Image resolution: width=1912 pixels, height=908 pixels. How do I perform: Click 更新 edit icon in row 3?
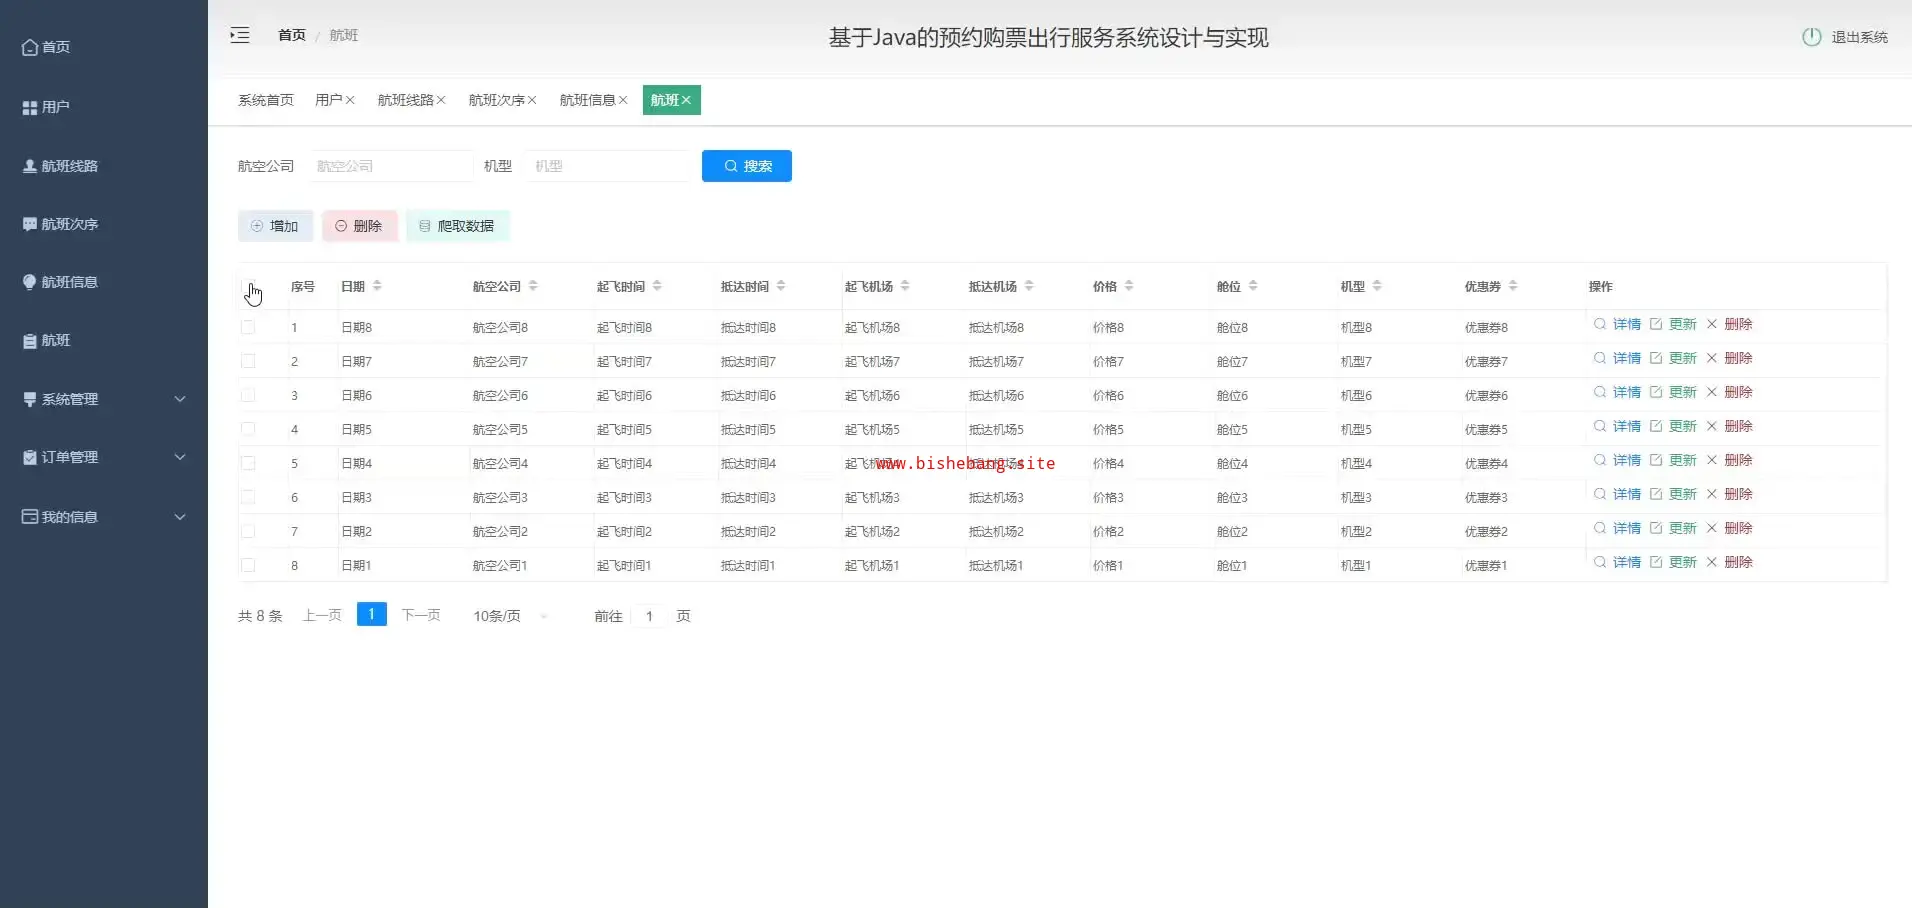(x=1656, y=392)
